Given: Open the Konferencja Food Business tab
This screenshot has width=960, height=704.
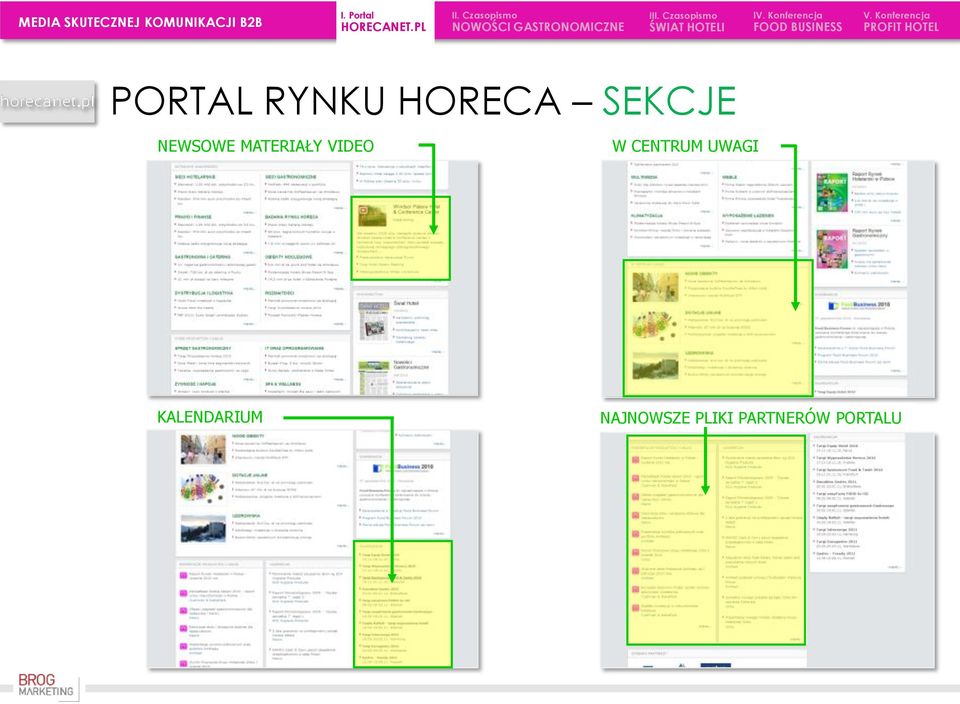Looking at the screenshot, I should click(x=797, y=21).
